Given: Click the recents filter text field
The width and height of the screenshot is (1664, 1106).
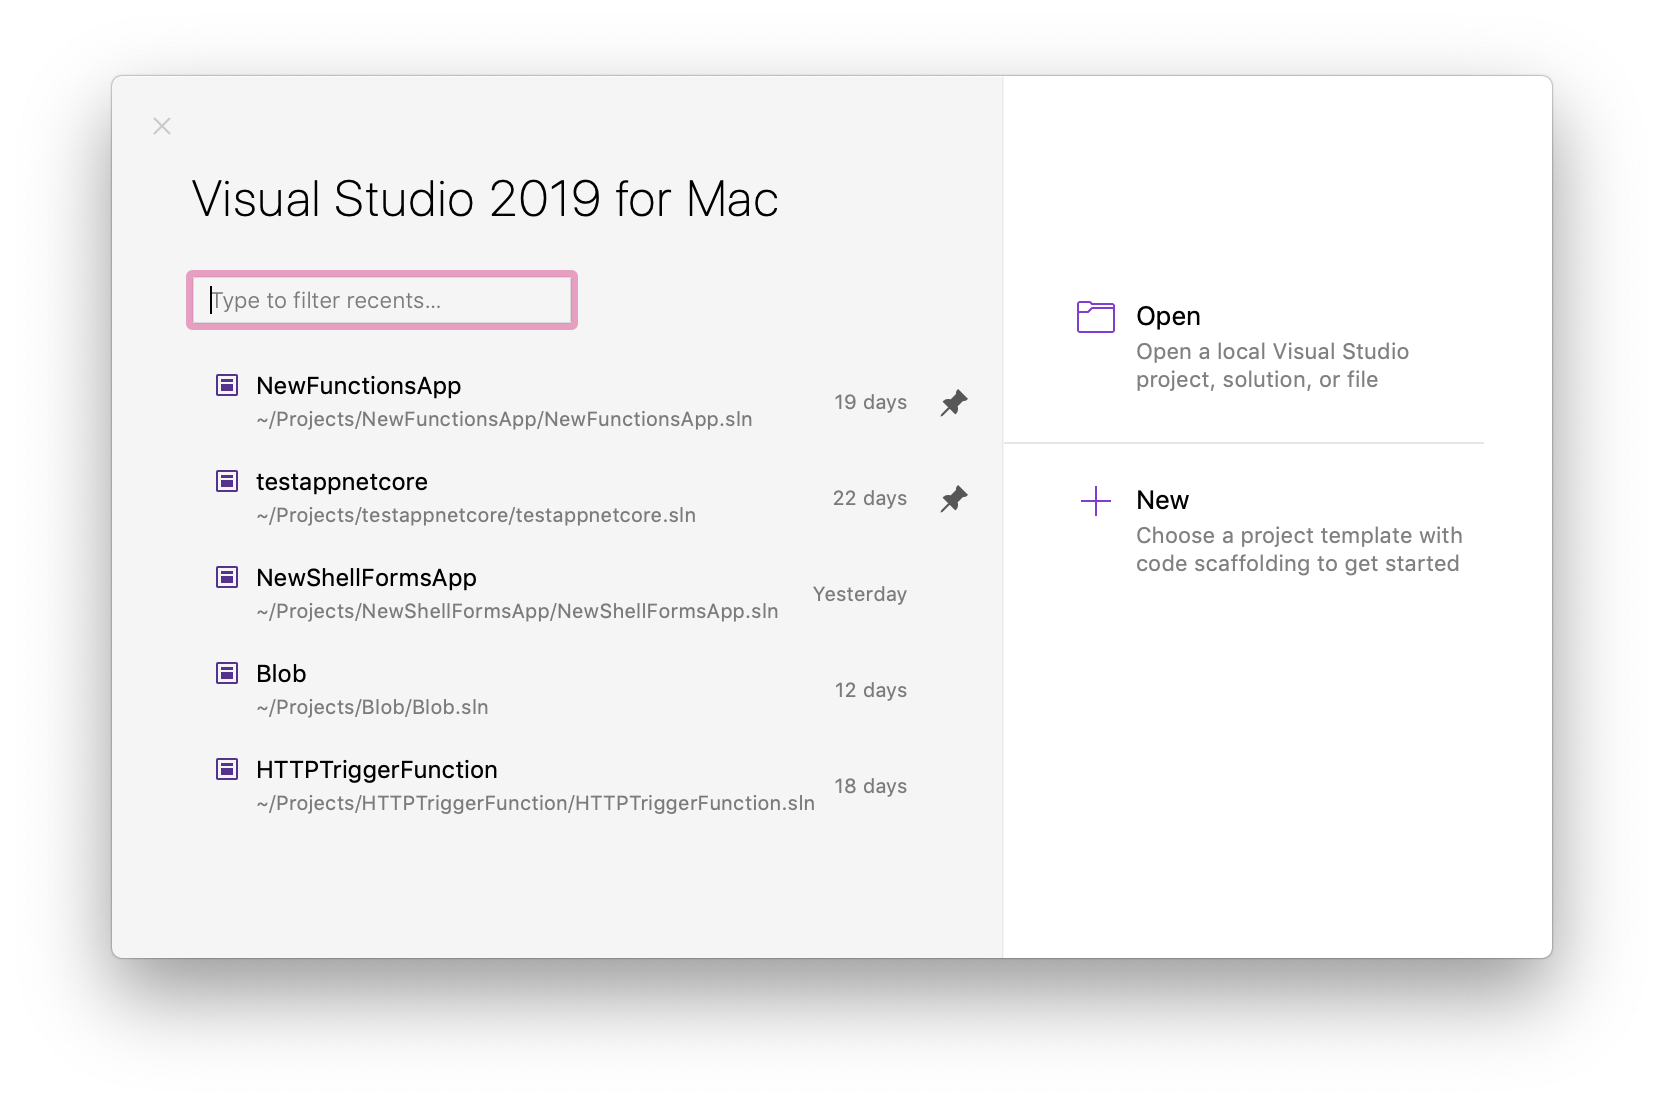Looking at the screenshot, I should click(x=381, y=300).
